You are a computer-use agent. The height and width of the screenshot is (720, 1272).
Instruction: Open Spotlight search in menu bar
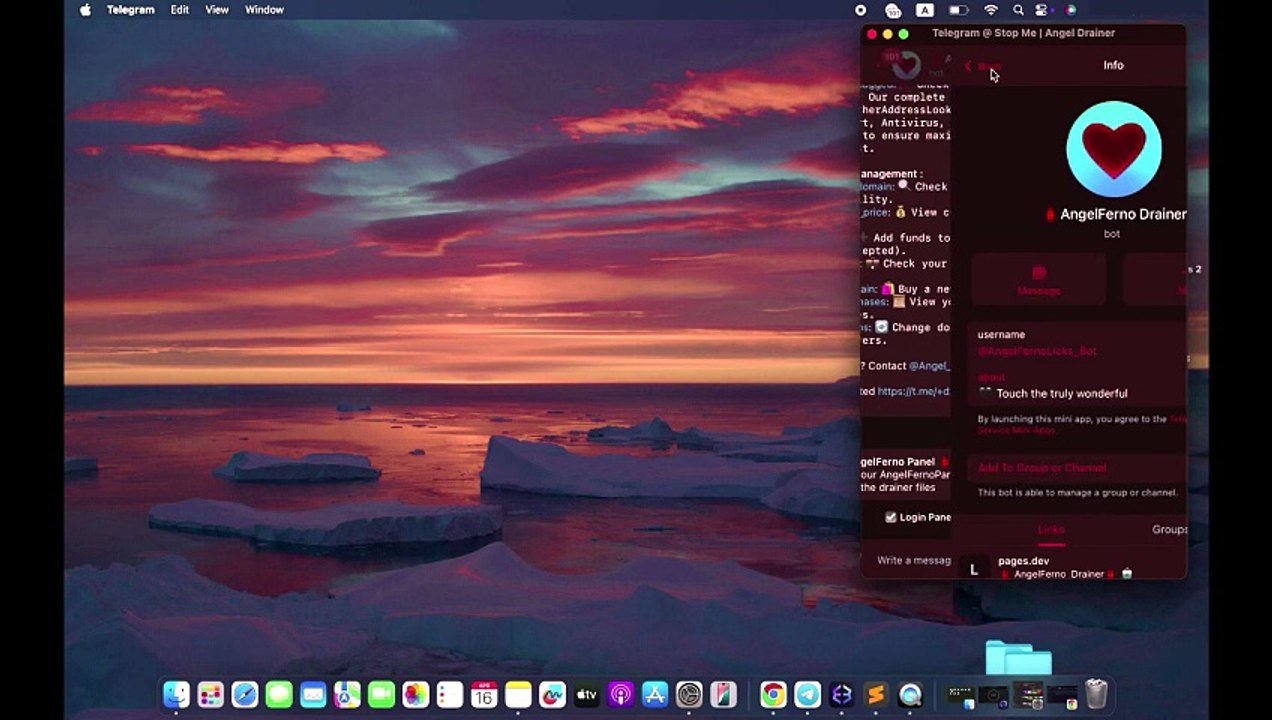pos(1018,10)
